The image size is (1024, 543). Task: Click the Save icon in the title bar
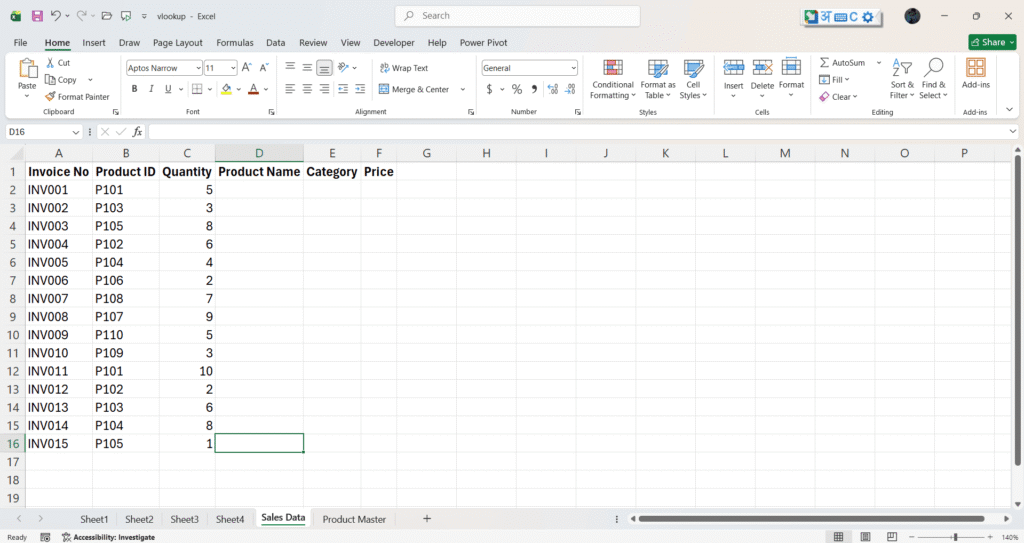coord(37,16)
